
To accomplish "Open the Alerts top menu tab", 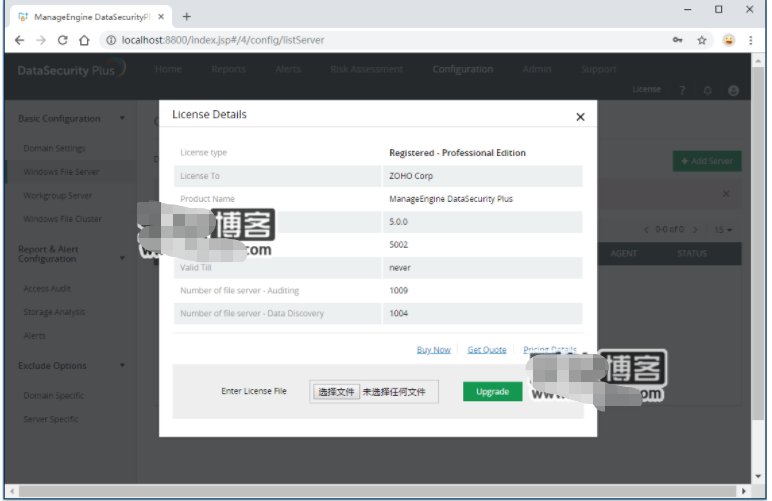I will (288, 69).
